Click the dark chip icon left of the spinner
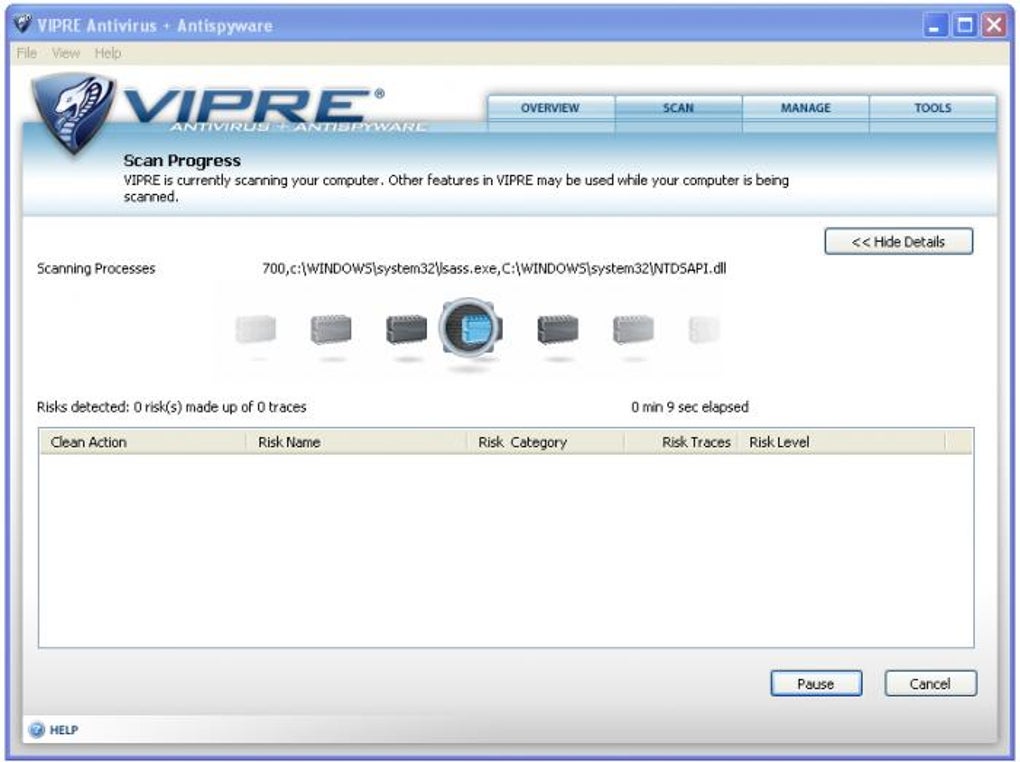1020x762 pixels. tap(404, 330)
